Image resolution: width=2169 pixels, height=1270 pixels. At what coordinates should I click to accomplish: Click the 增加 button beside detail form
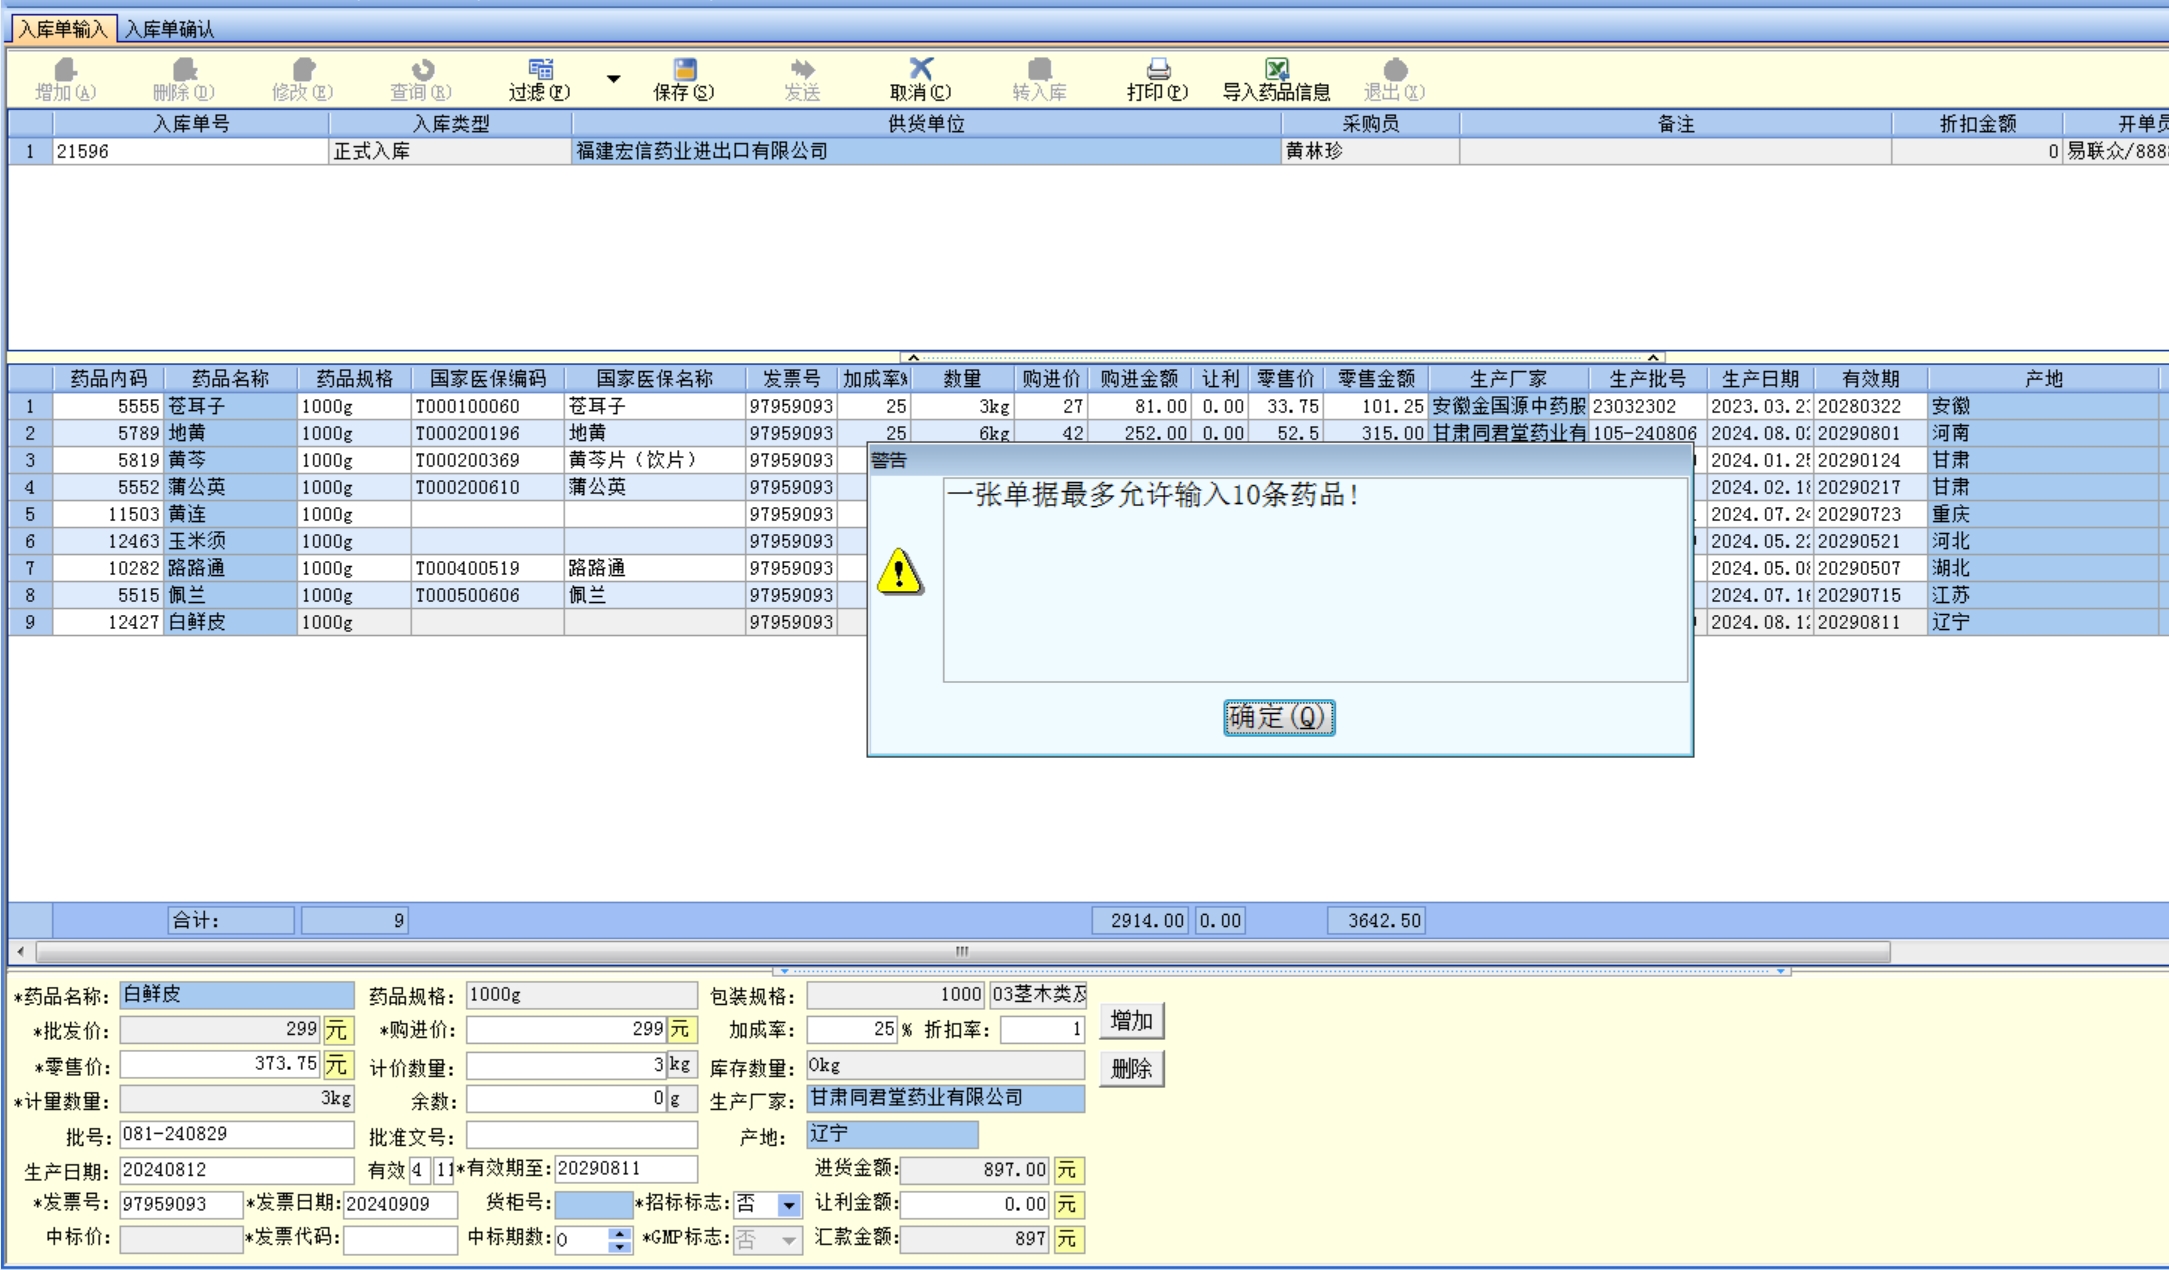[1131, 1021]
